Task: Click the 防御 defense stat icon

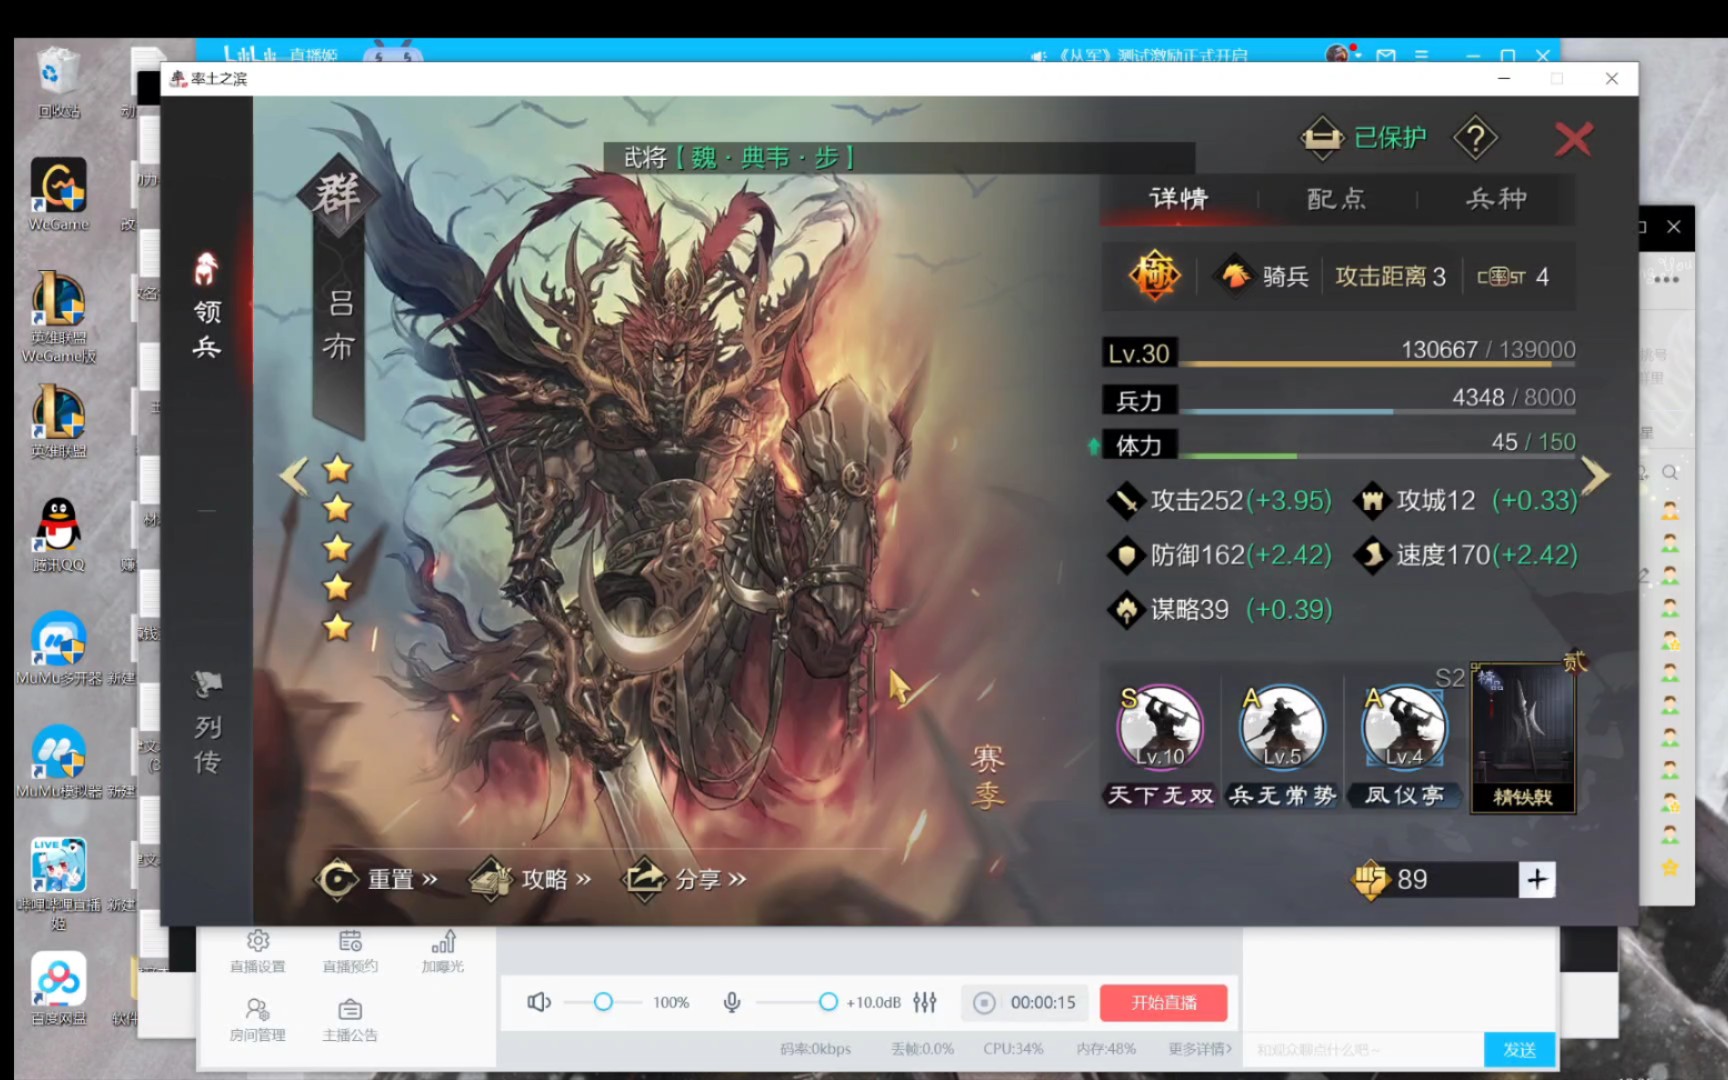Action: [1126, 555]
